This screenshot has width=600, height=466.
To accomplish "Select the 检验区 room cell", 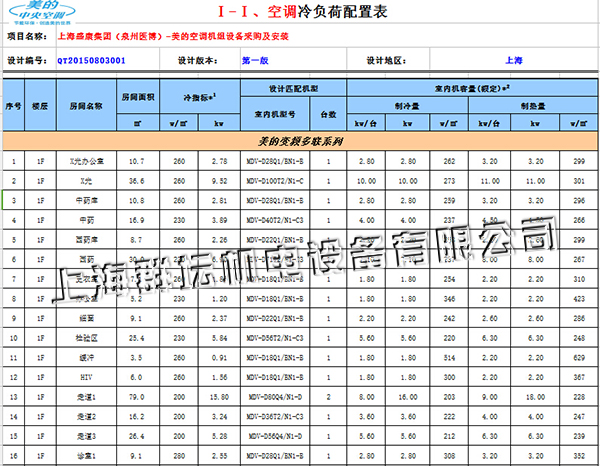I will pyautogui.click(x=86, y=338).
